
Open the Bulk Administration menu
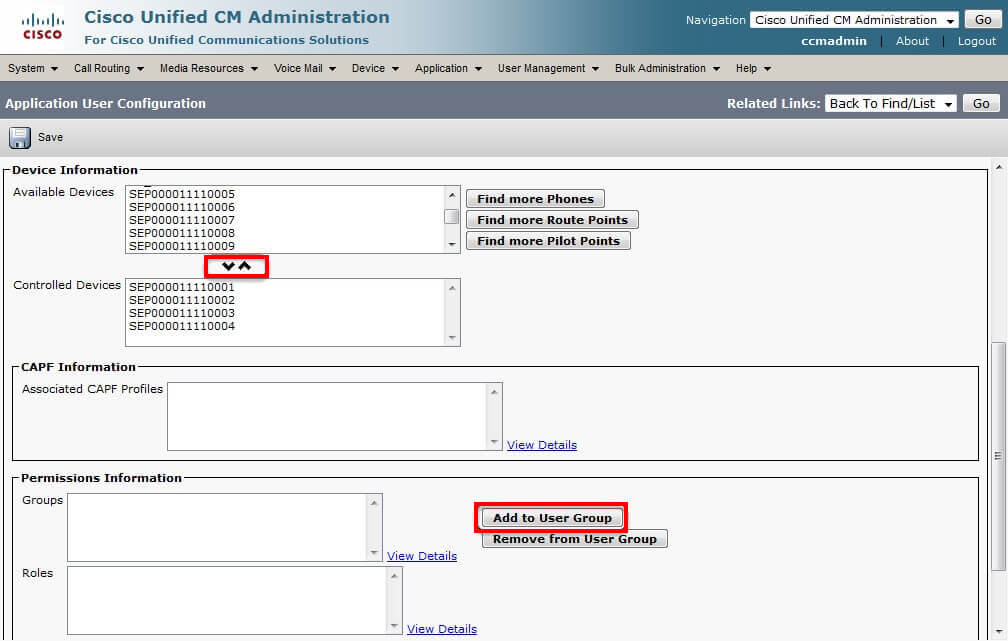[x=667, y=68]
